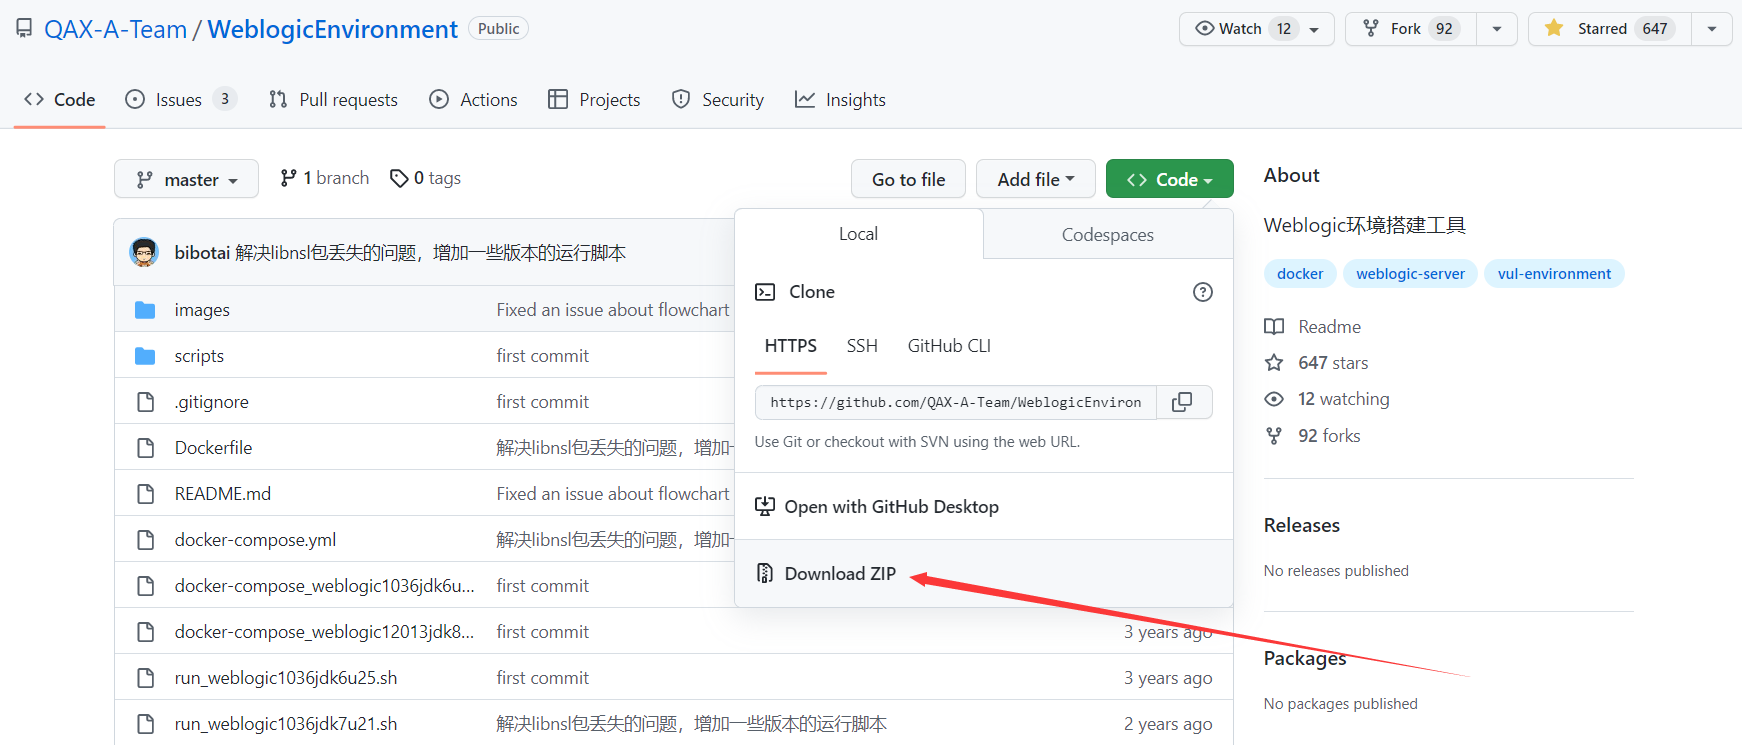
Task: Fork the WeblogicEnvironment repository
Action: point(1411,29)
